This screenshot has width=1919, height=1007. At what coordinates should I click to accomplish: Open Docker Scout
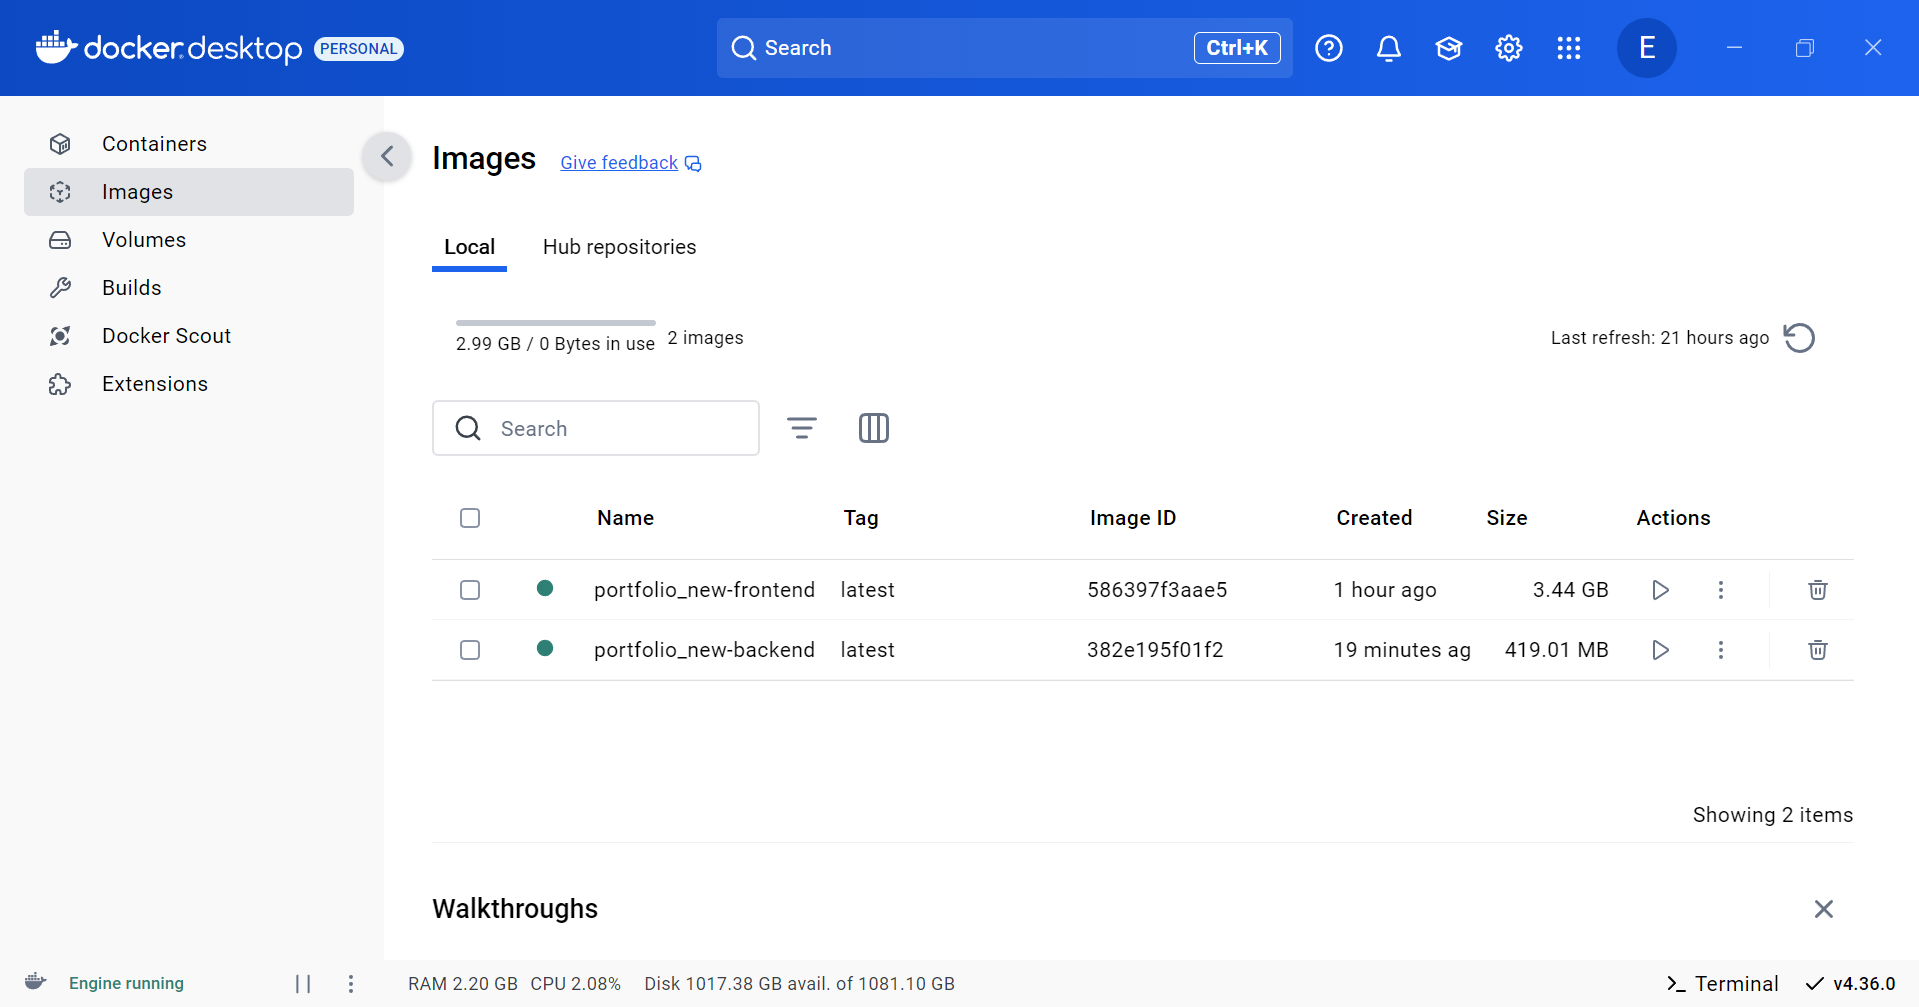click(189, 336)
